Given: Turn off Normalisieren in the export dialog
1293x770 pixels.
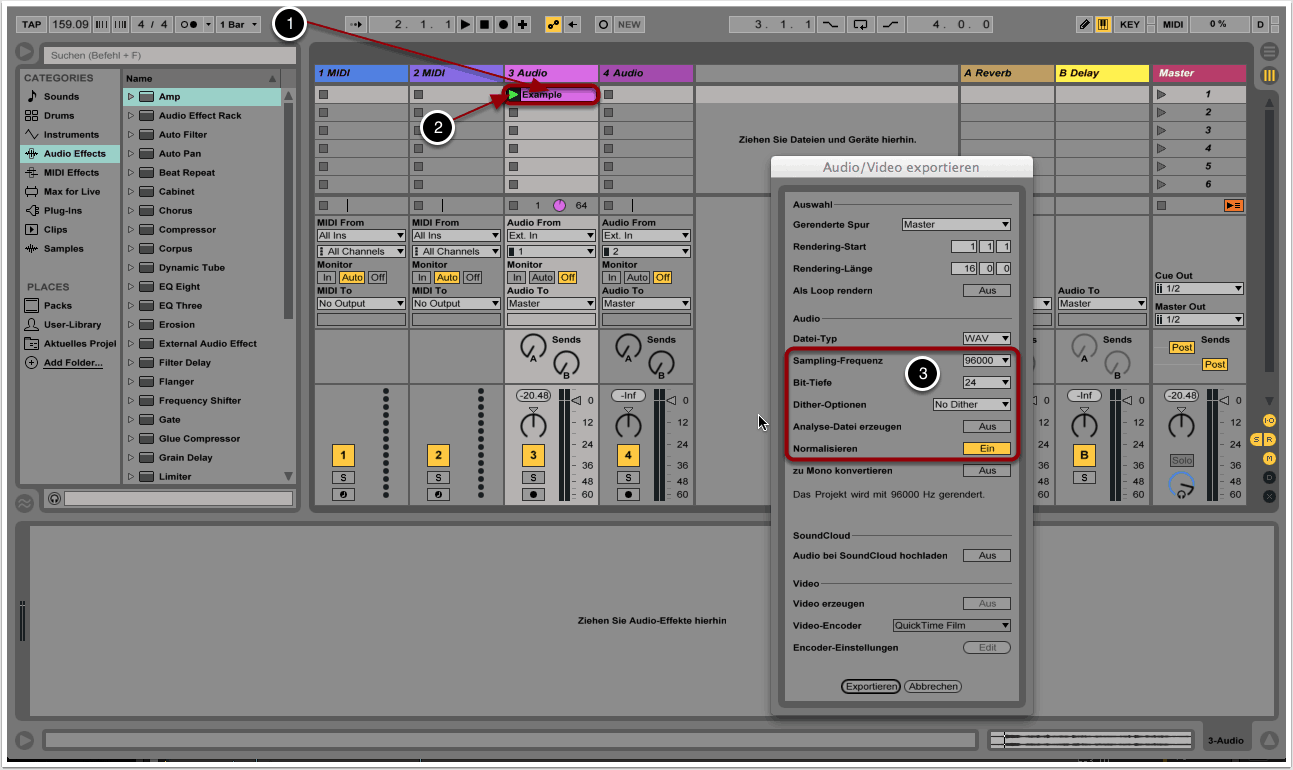Looking at the screenshot, I should (x=986, y=449).
